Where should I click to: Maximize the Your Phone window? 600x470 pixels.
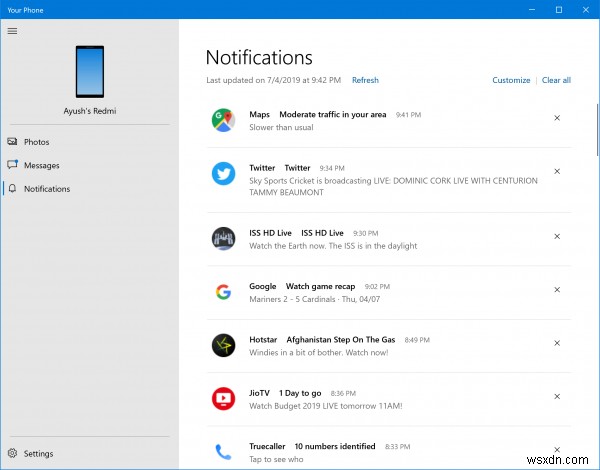click(x=559, y=10)
